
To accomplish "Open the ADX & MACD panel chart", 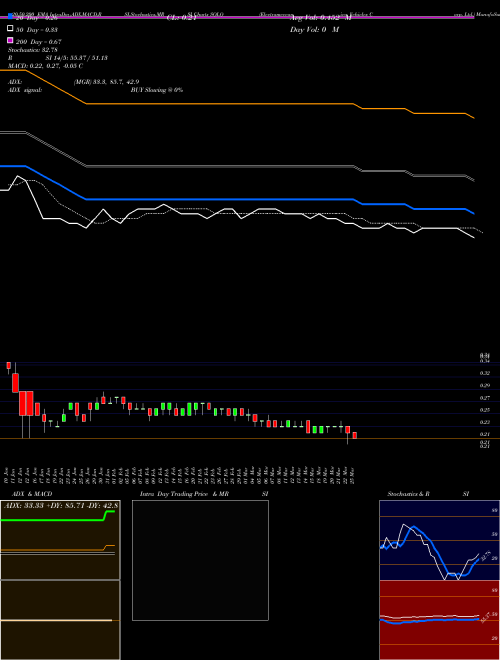I will pyautogui.click(x=60, y=580).
